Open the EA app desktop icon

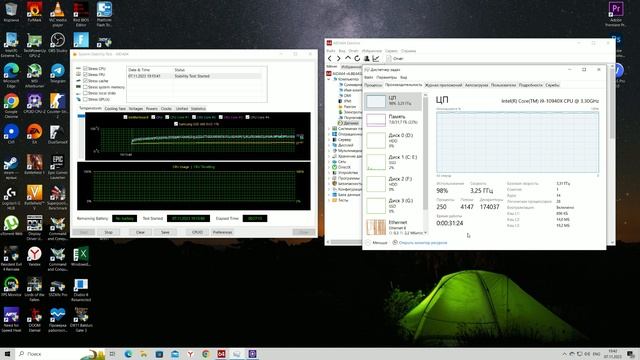(34, 134)
